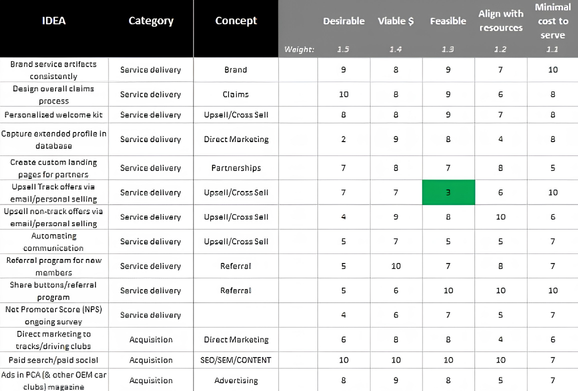Select Service delivery category for Claims row
Screen dimensions: 578x391
pyautogui.click(x=151, y=94)
